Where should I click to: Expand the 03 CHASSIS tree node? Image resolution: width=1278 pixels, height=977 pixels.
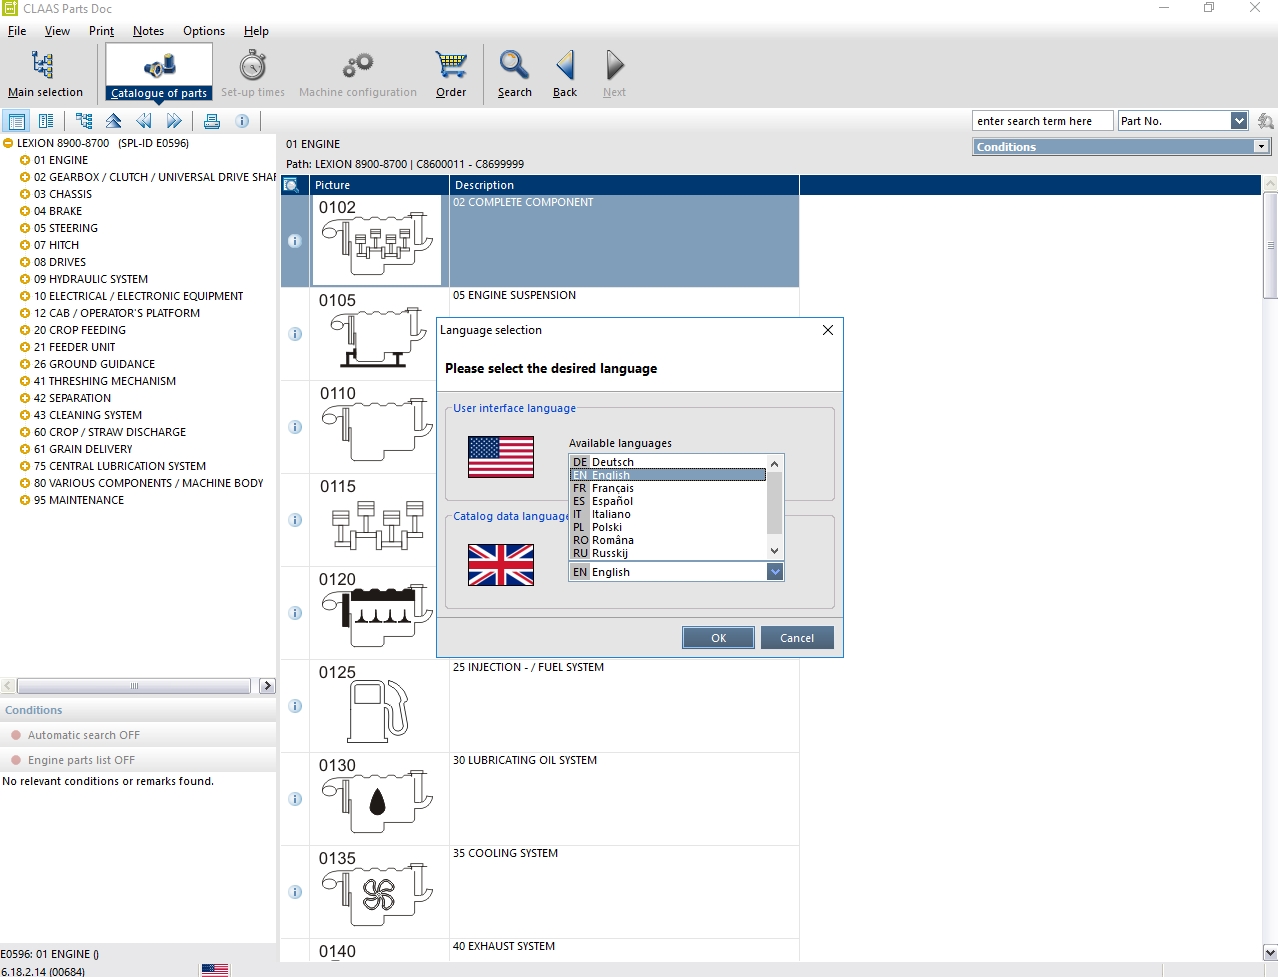(25, 194)
